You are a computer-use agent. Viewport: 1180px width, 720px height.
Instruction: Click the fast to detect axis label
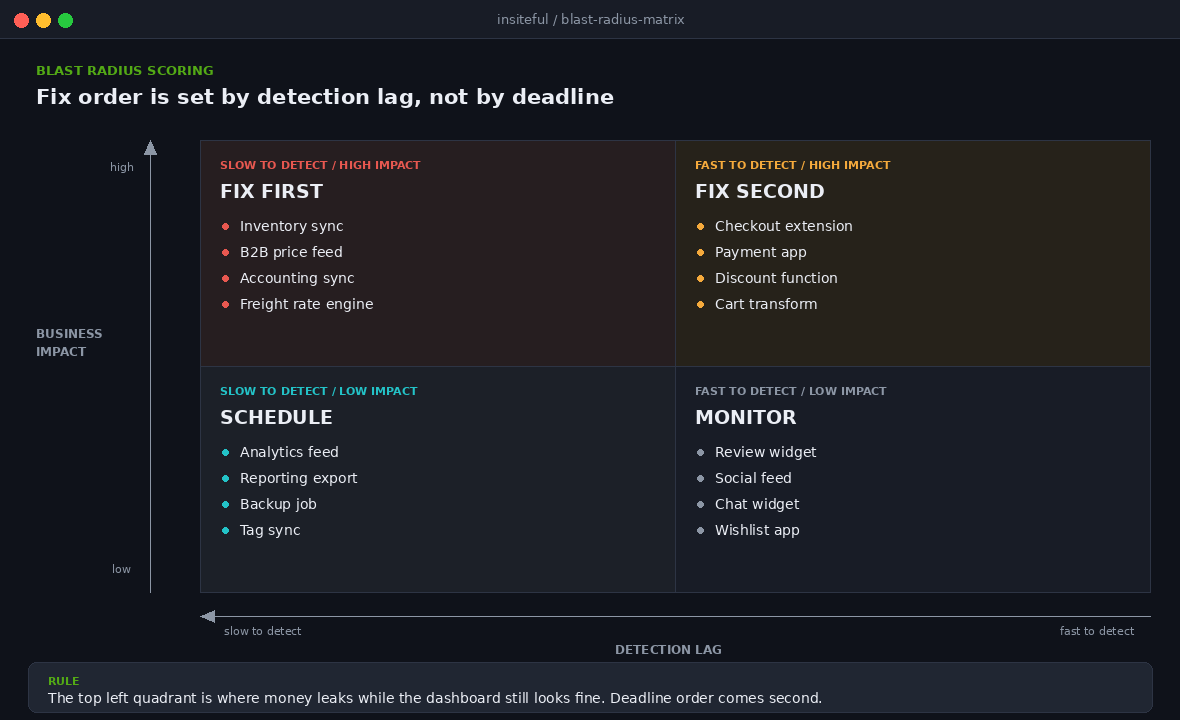1096,630
